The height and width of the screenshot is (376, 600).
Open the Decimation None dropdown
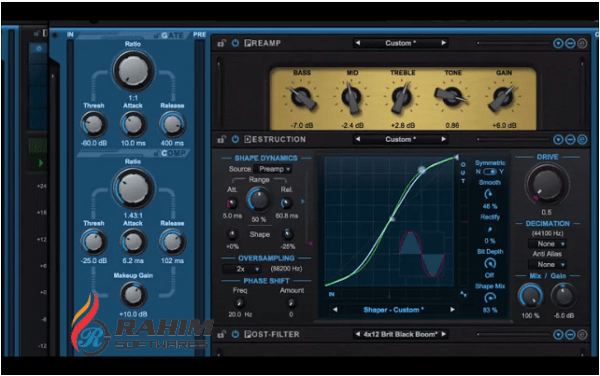[548, 244]
